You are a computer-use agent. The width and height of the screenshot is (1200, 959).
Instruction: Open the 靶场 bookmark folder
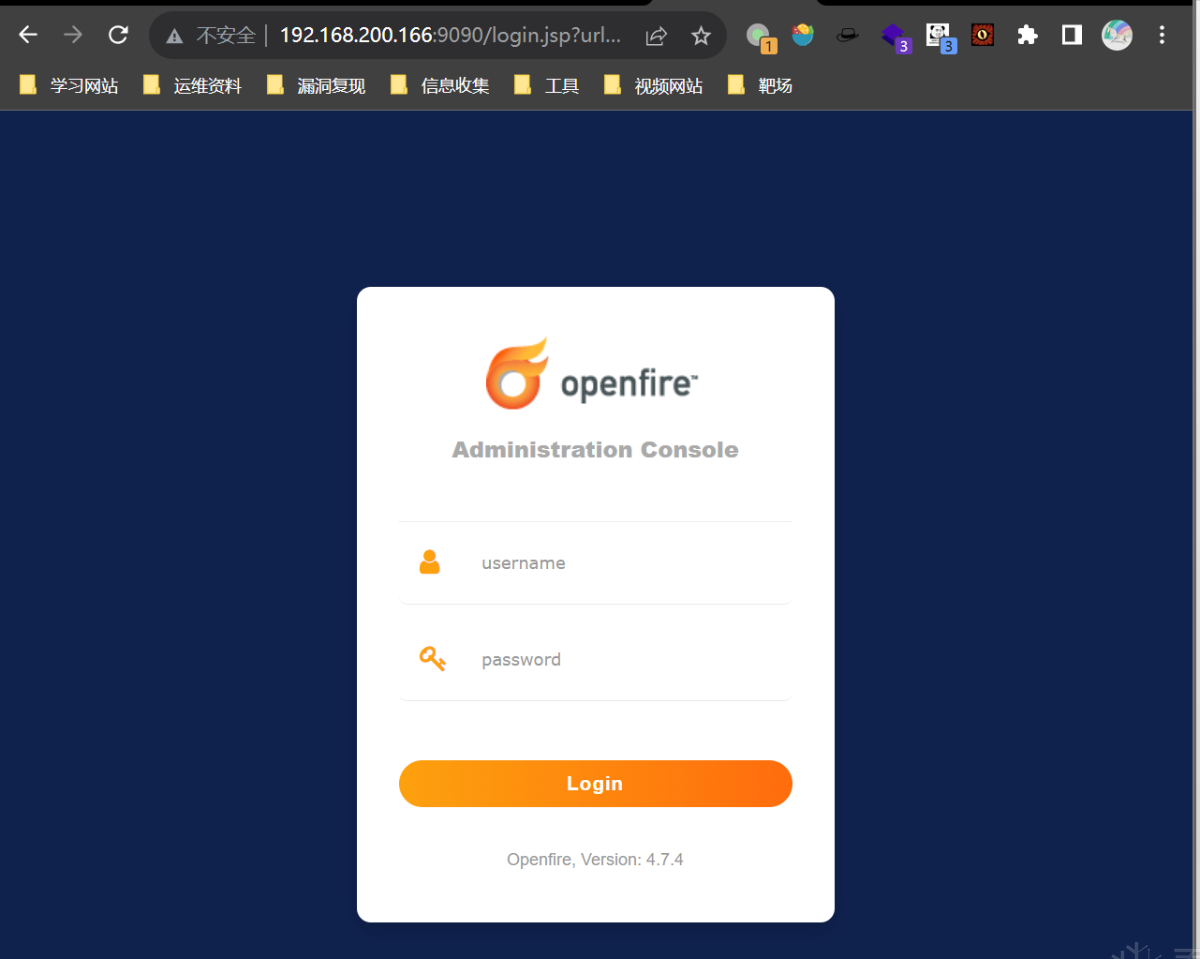point(761,86)
